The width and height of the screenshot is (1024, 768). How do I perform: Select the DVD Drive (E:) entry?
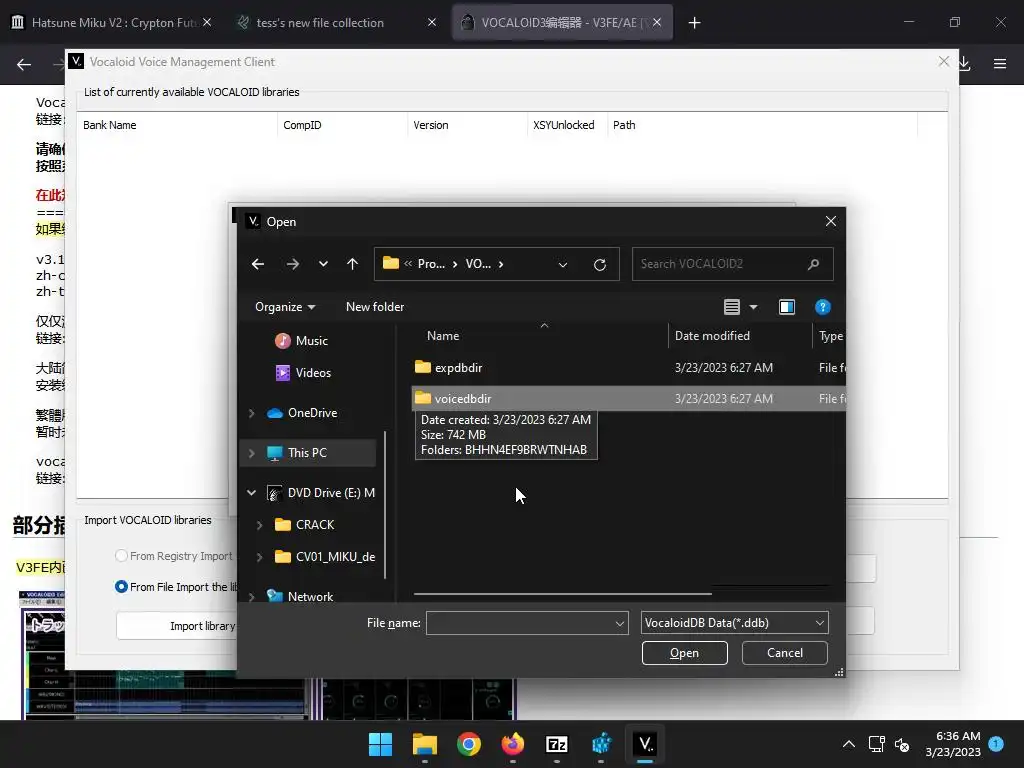[x=331, y=493]
